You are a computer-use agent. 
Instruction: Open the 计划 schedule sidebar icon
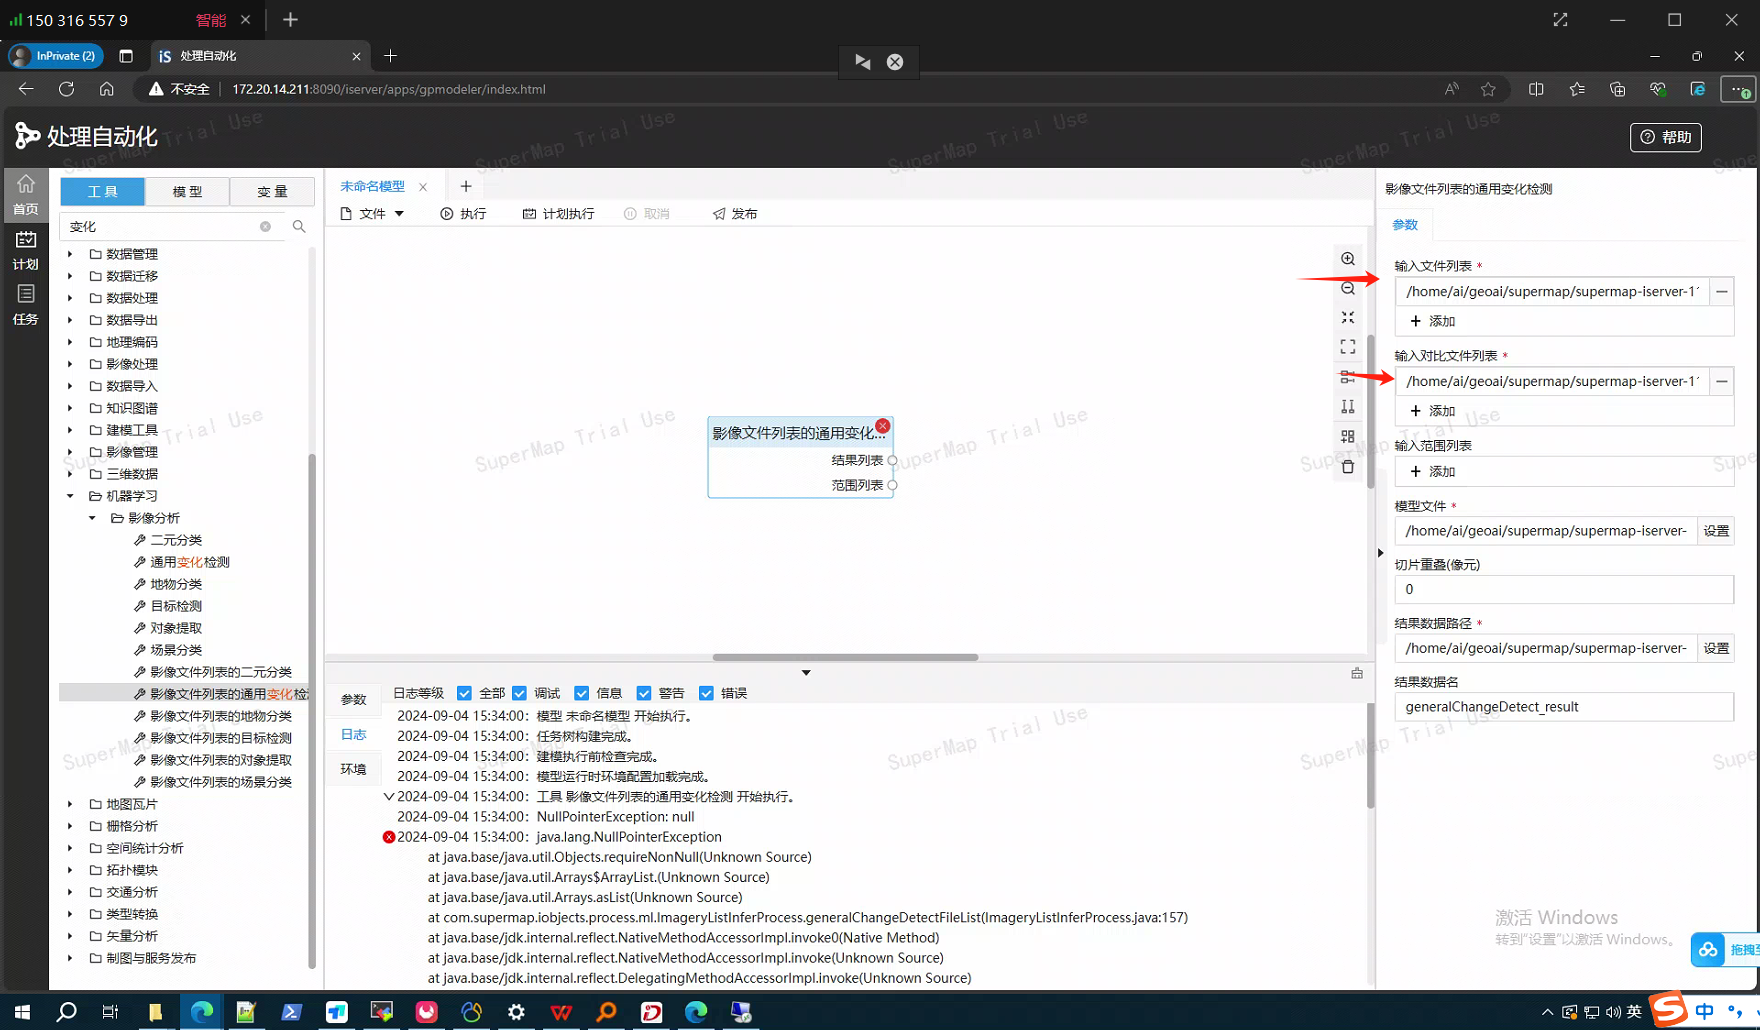25,250
